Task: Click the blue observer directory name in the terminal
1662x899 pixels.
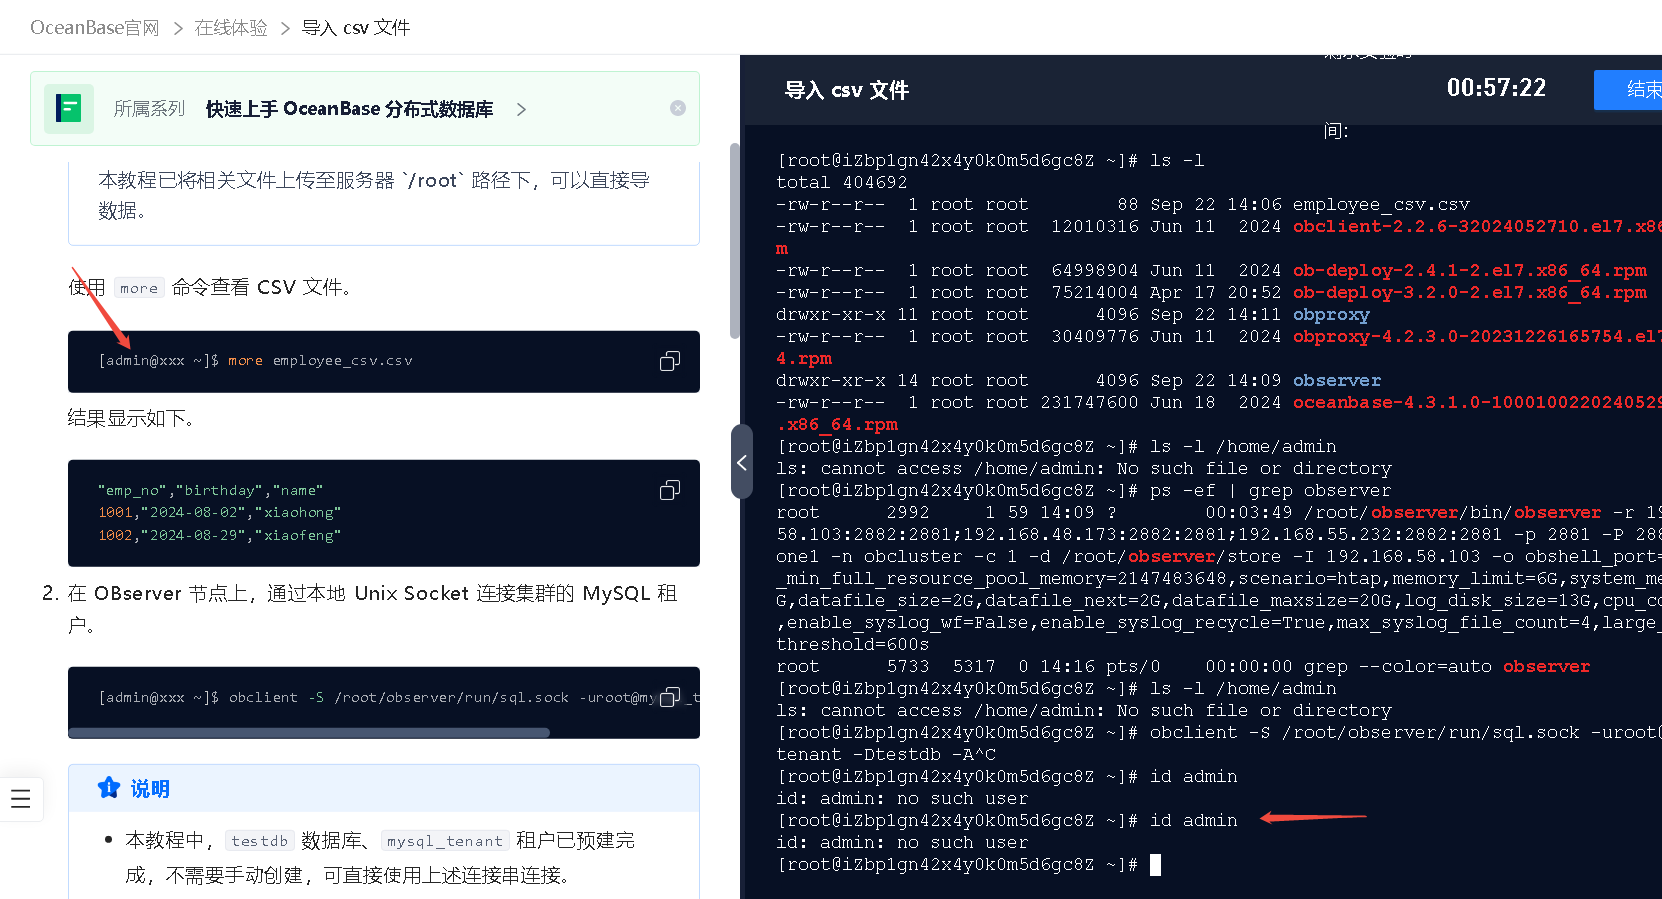Action: click(1337, 380)
